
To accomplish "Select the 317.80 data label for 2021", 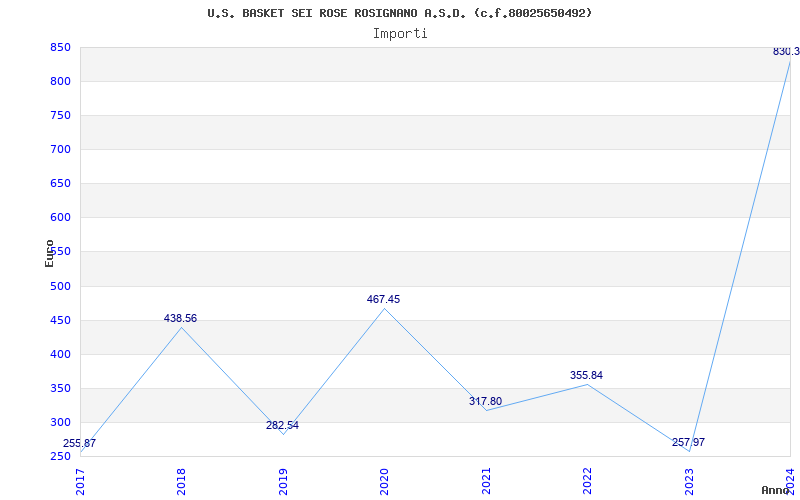I will (x=485, y=402).
